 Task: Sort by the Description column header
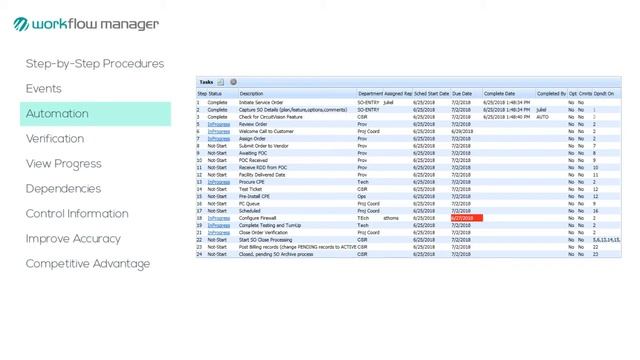click(251, 94)
